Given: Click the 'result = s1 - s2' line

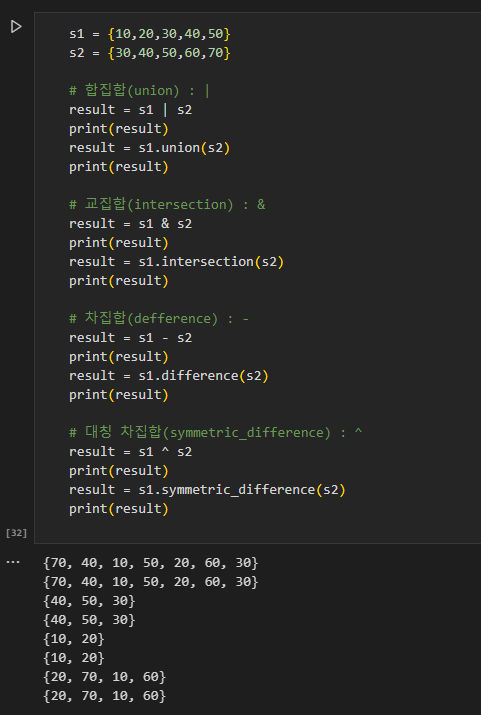Looking at the screenshot, I should click(x=130, y=338).
